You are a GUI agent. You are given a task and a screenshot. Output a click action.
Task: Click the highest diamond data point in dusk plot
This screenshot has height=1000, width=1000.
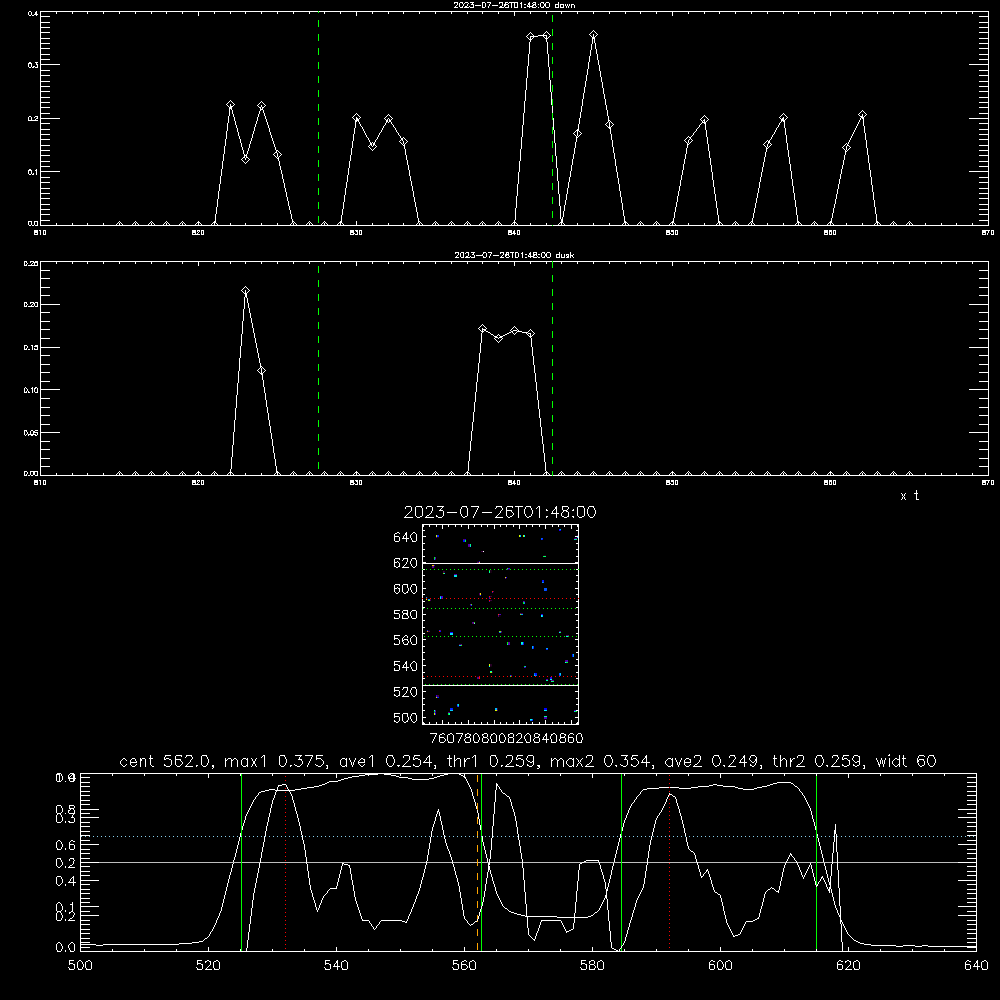point(246,291)
